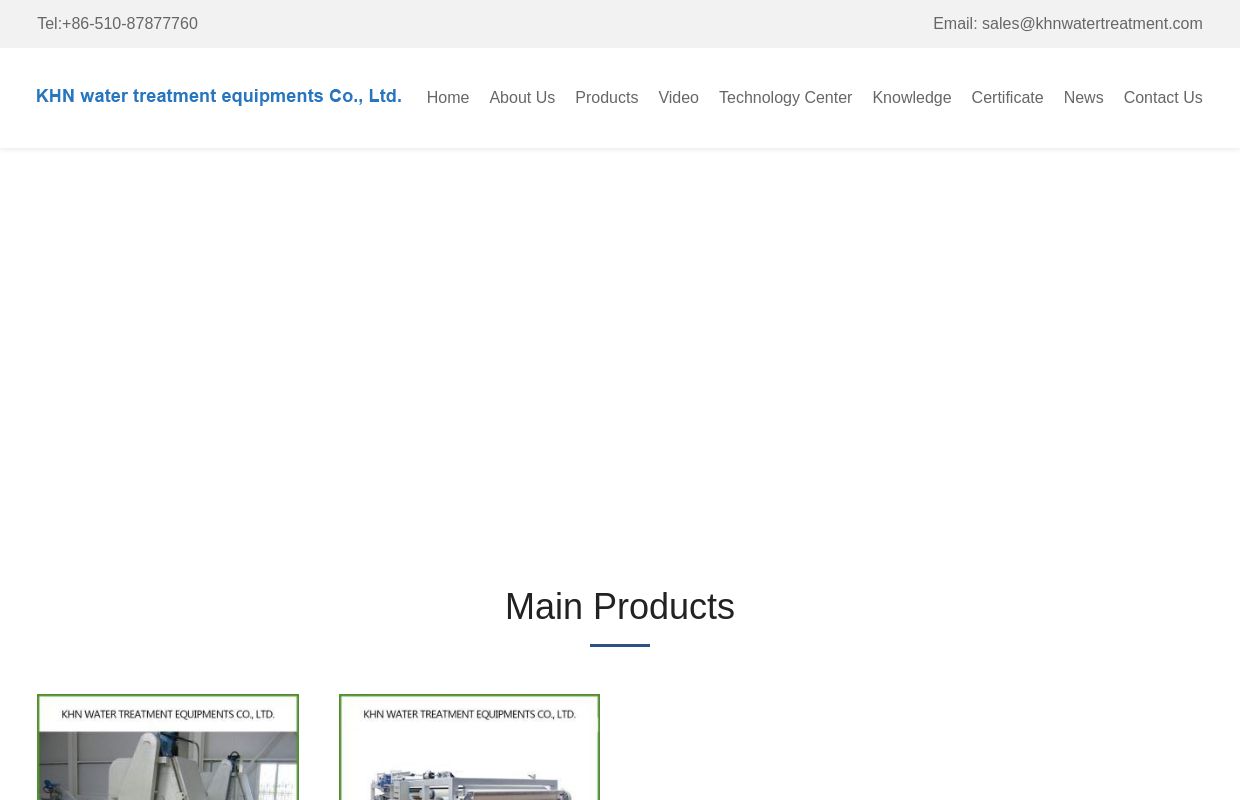Select the Main Products heading

(x=620, y=607)
